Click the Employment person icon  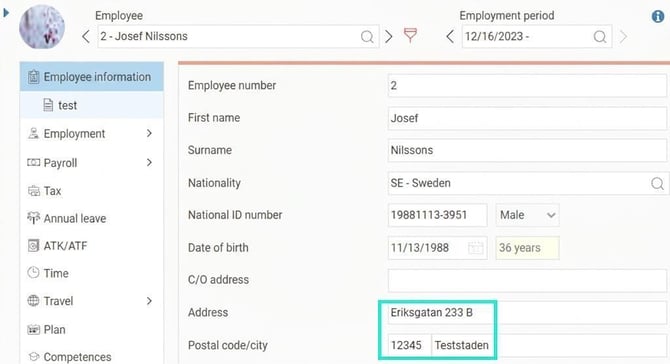point(33,133)
